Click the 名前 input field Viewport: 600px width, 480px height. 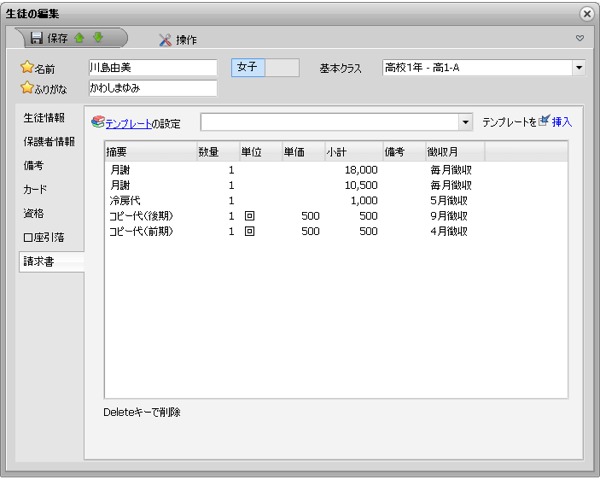coord(152,68)
